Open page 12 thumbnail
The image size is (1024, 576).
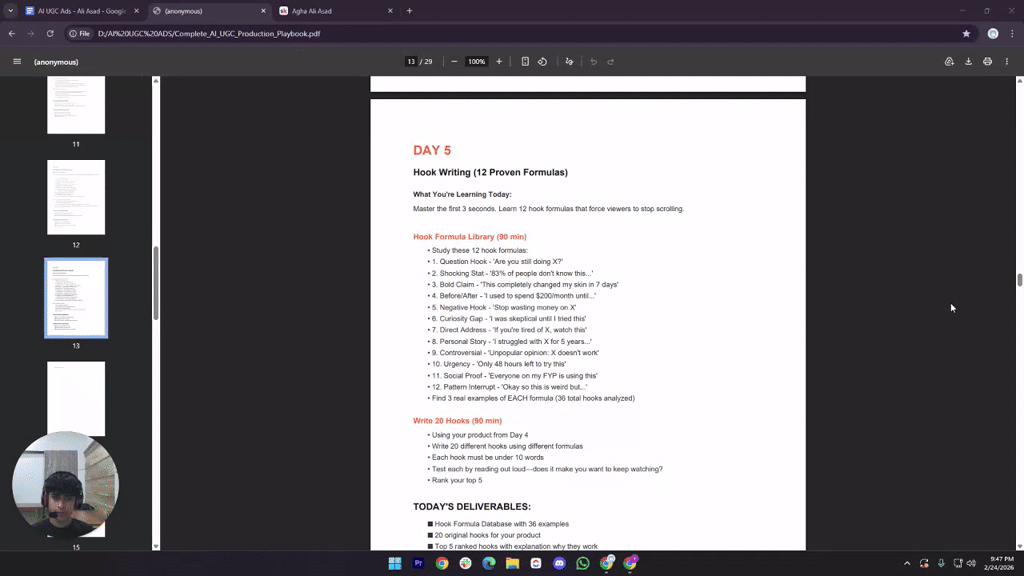pyautogui.click(x=76, y=197)
